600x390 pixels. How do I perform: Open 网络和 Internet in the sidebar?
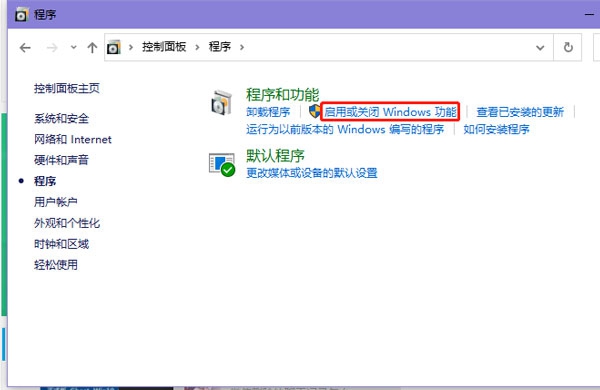[x=73, y=139]
